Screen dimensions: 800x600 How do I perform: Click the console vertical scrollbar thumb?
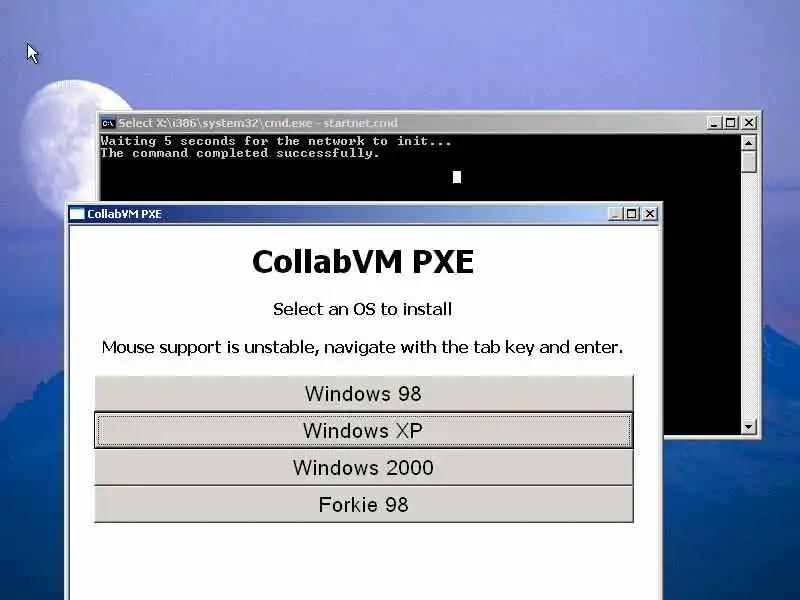tap(748, 162)
